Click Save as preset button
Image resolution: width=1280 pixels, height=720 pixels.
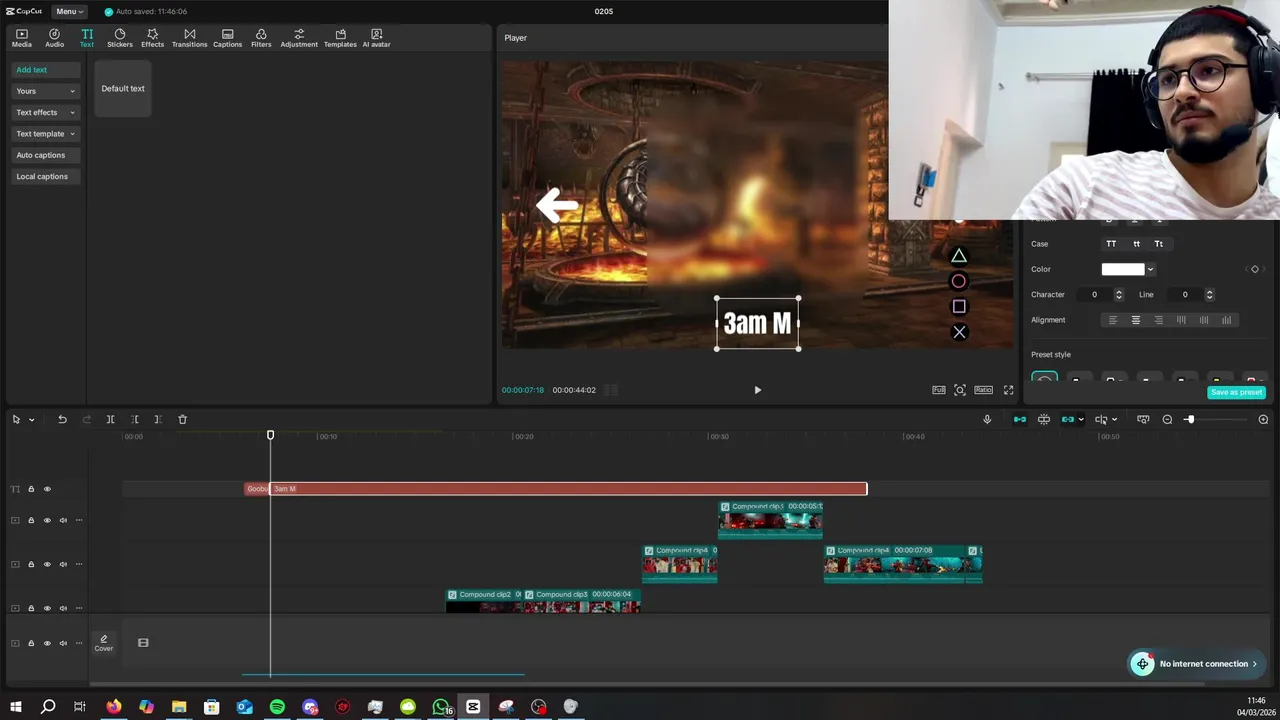[1236, 392]
